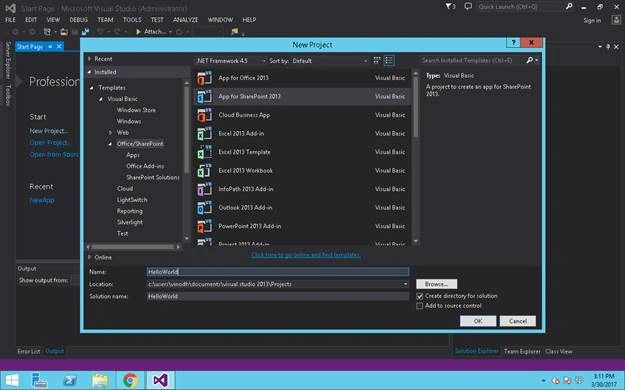
Task: Click the Windows Start button
Action: (x=12, y=380)
